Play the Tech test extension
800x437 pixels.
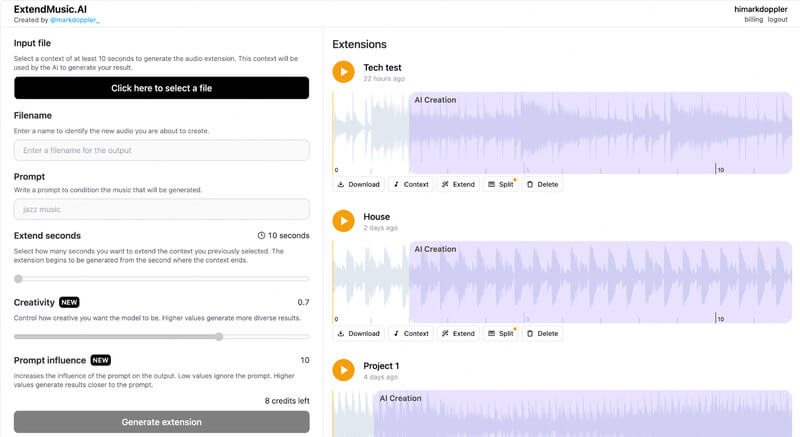[x=343, y=72]
